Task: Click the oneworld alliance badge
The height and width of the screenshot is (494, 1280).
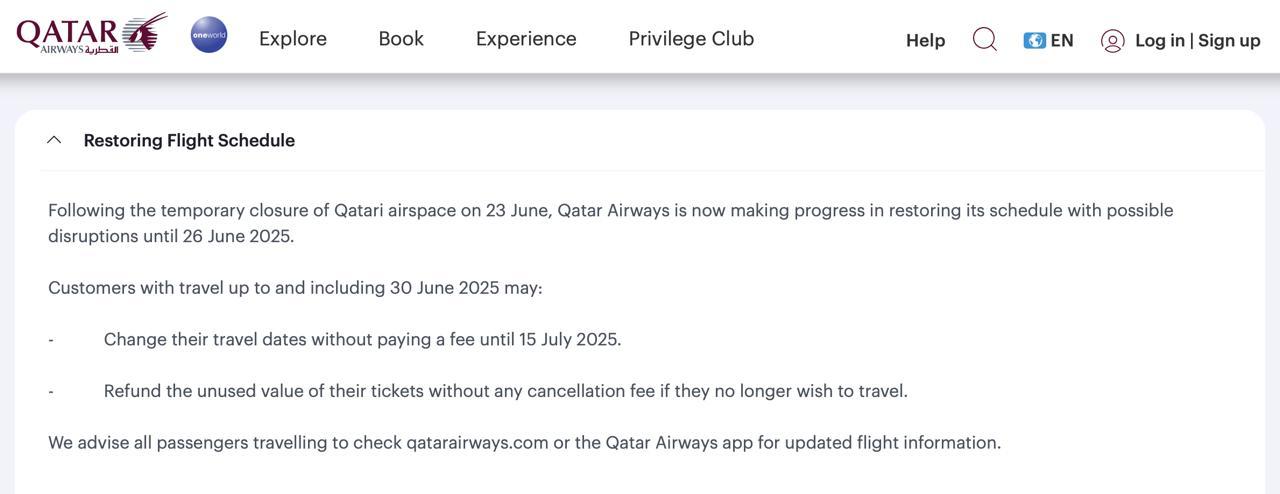Action: 209,35
